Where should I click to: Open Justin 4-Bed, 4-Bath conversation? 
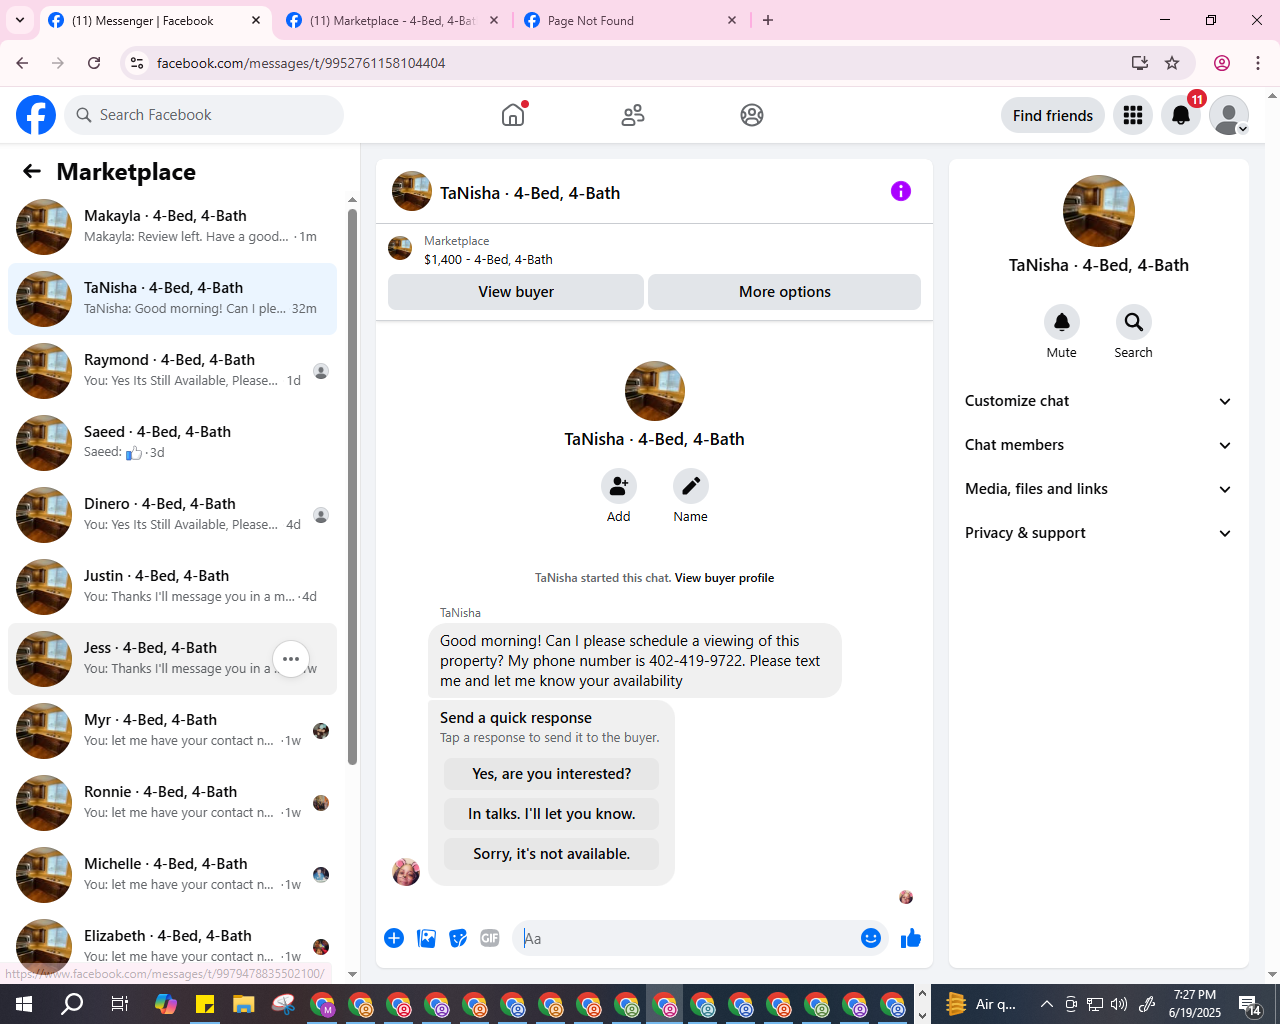tap(172, 587)
